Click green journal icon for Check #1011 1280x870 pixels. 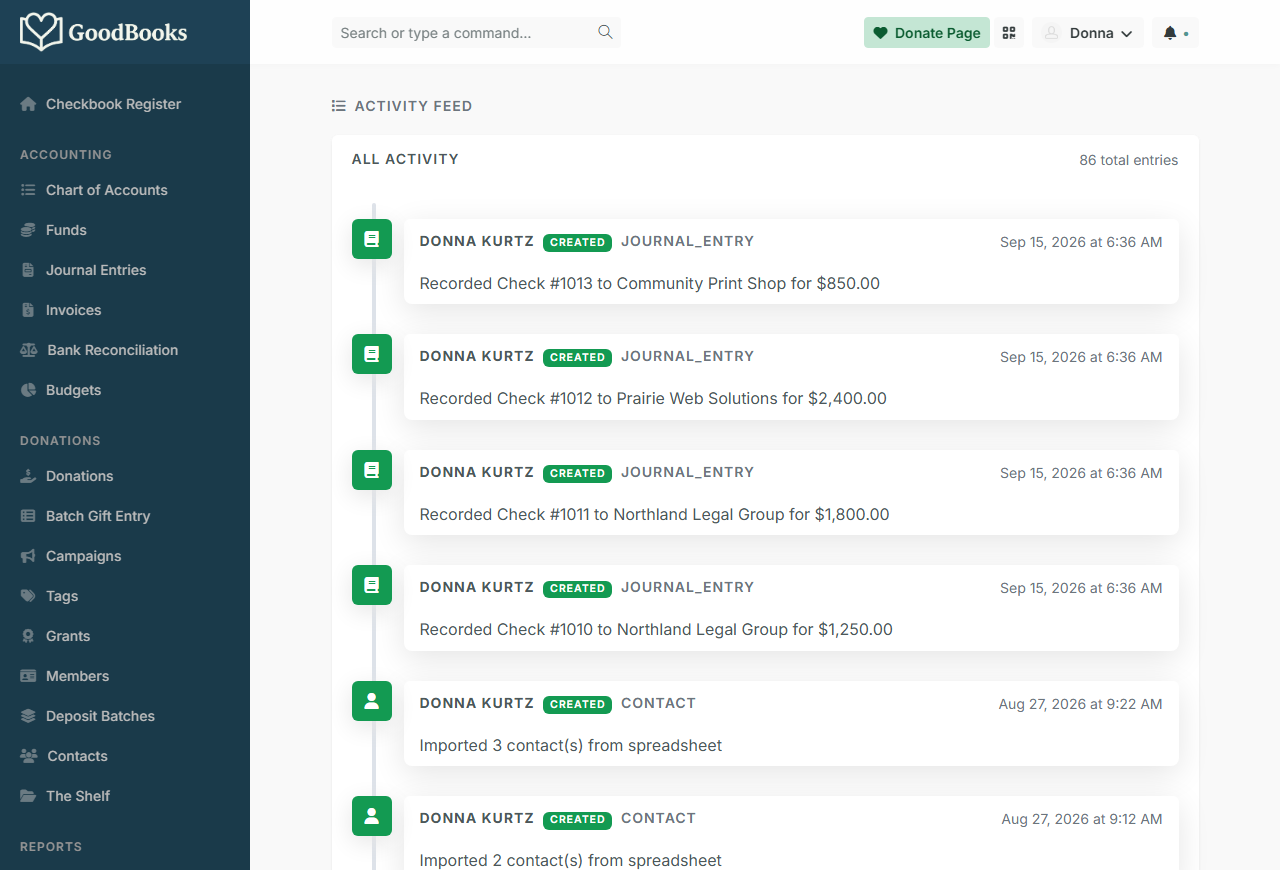coord(372,470)
